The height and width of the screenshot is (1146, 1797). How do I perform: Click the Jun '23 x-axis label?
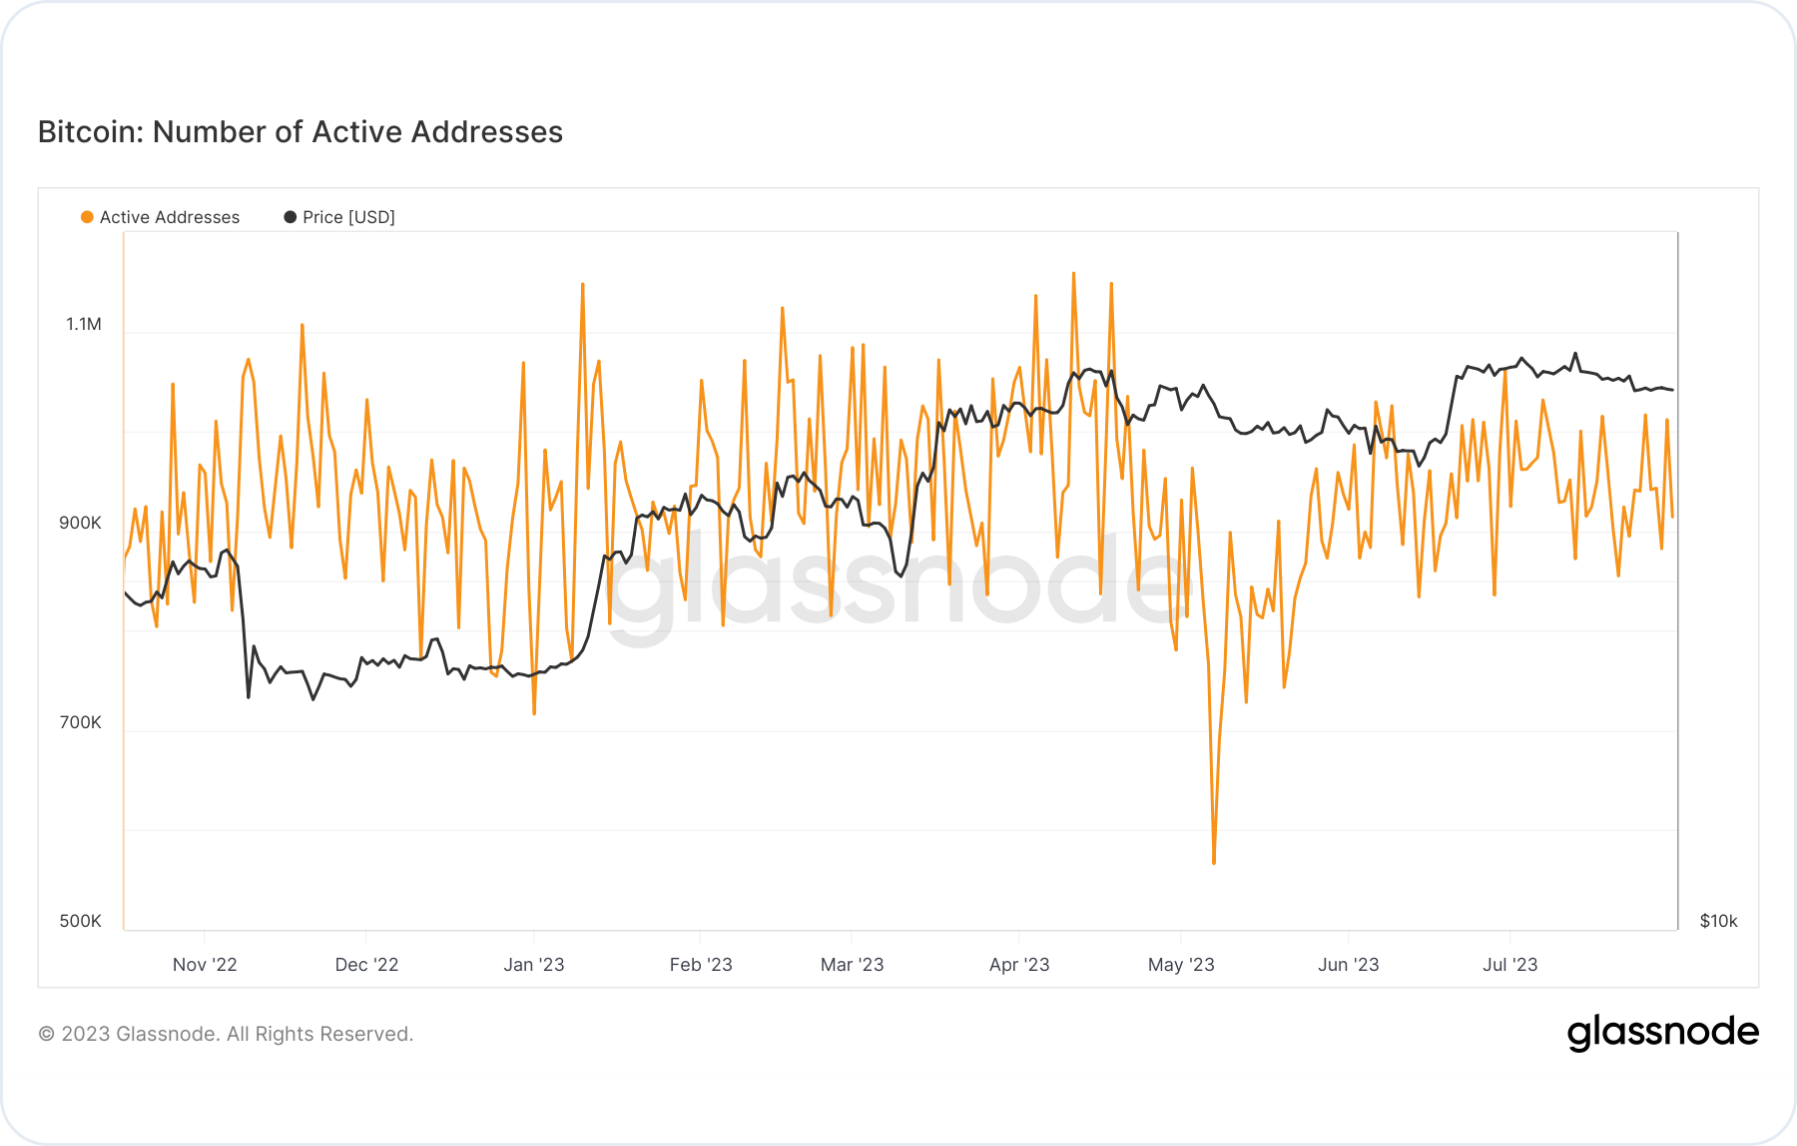coord(1348,964)
